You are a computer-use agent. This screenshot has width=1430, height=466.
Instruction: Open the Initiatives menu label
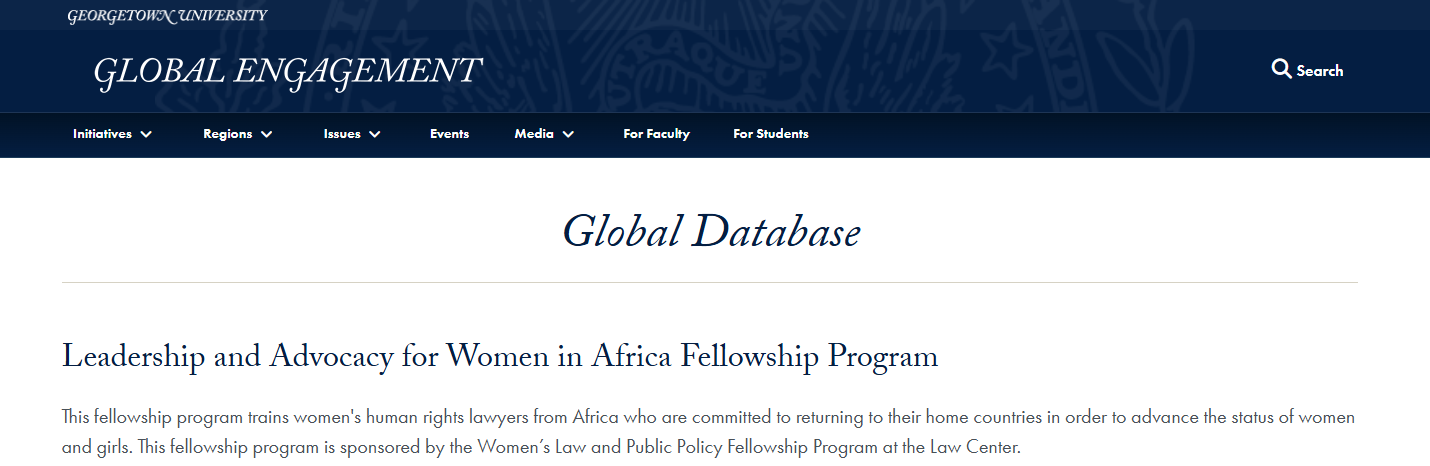[102, 134]
